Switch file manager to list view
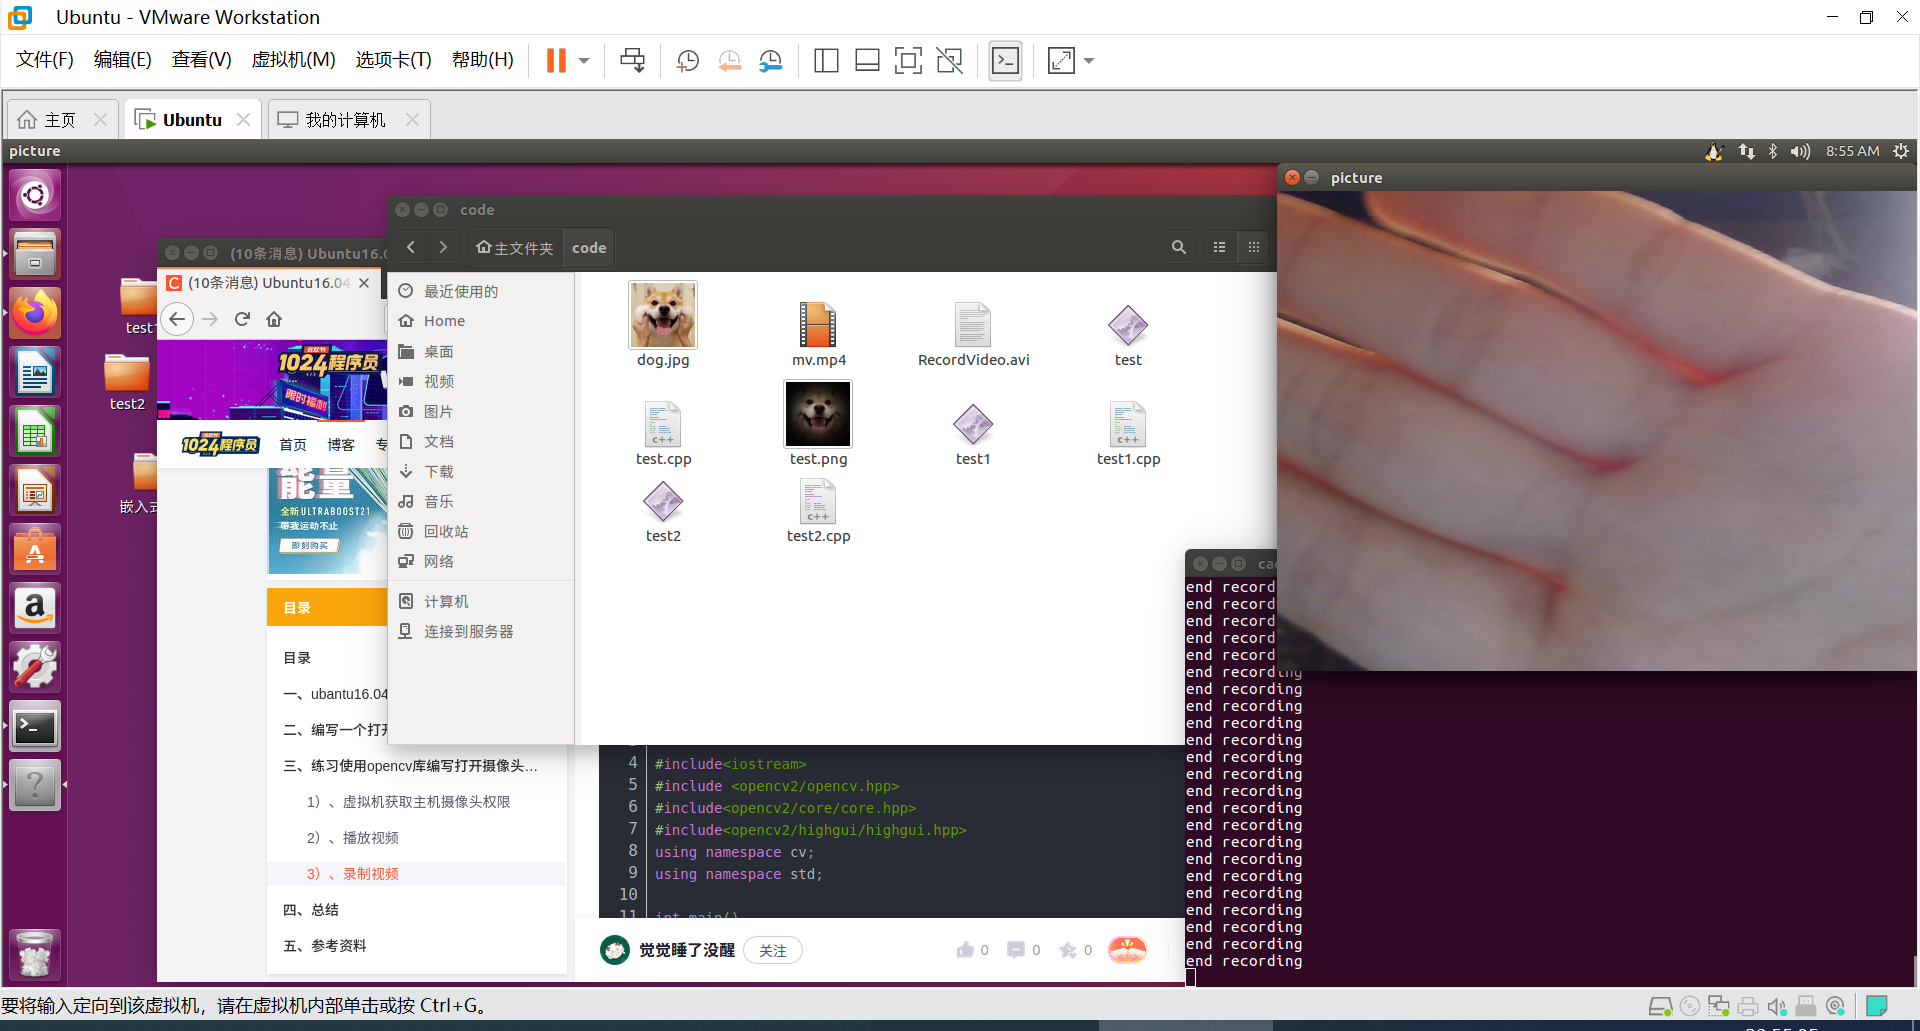 tap(1219, 247)
